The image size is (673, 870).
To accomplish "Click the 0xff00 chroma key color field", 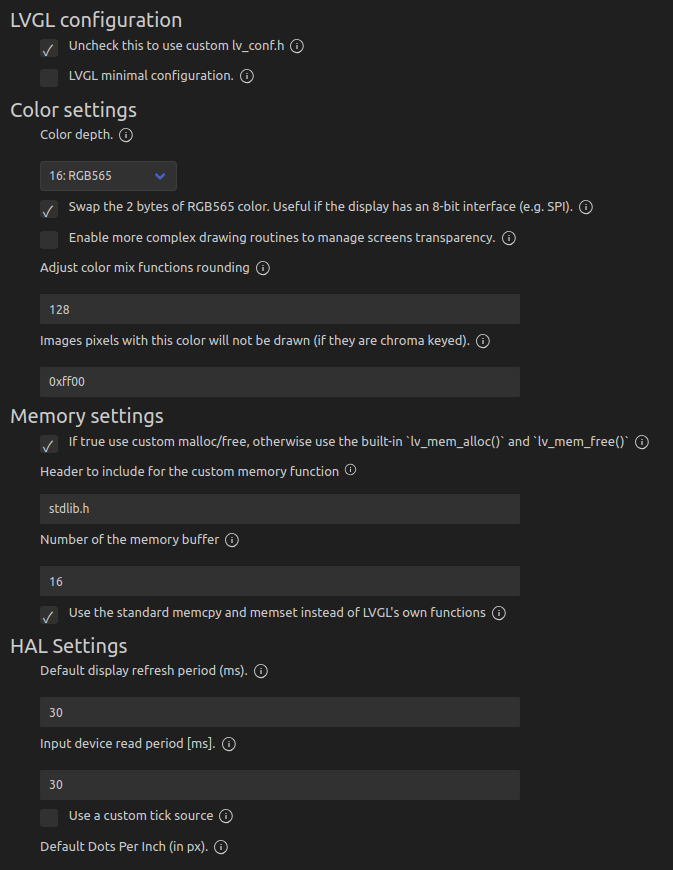I will pyautogui.click(x=280, y=382).
